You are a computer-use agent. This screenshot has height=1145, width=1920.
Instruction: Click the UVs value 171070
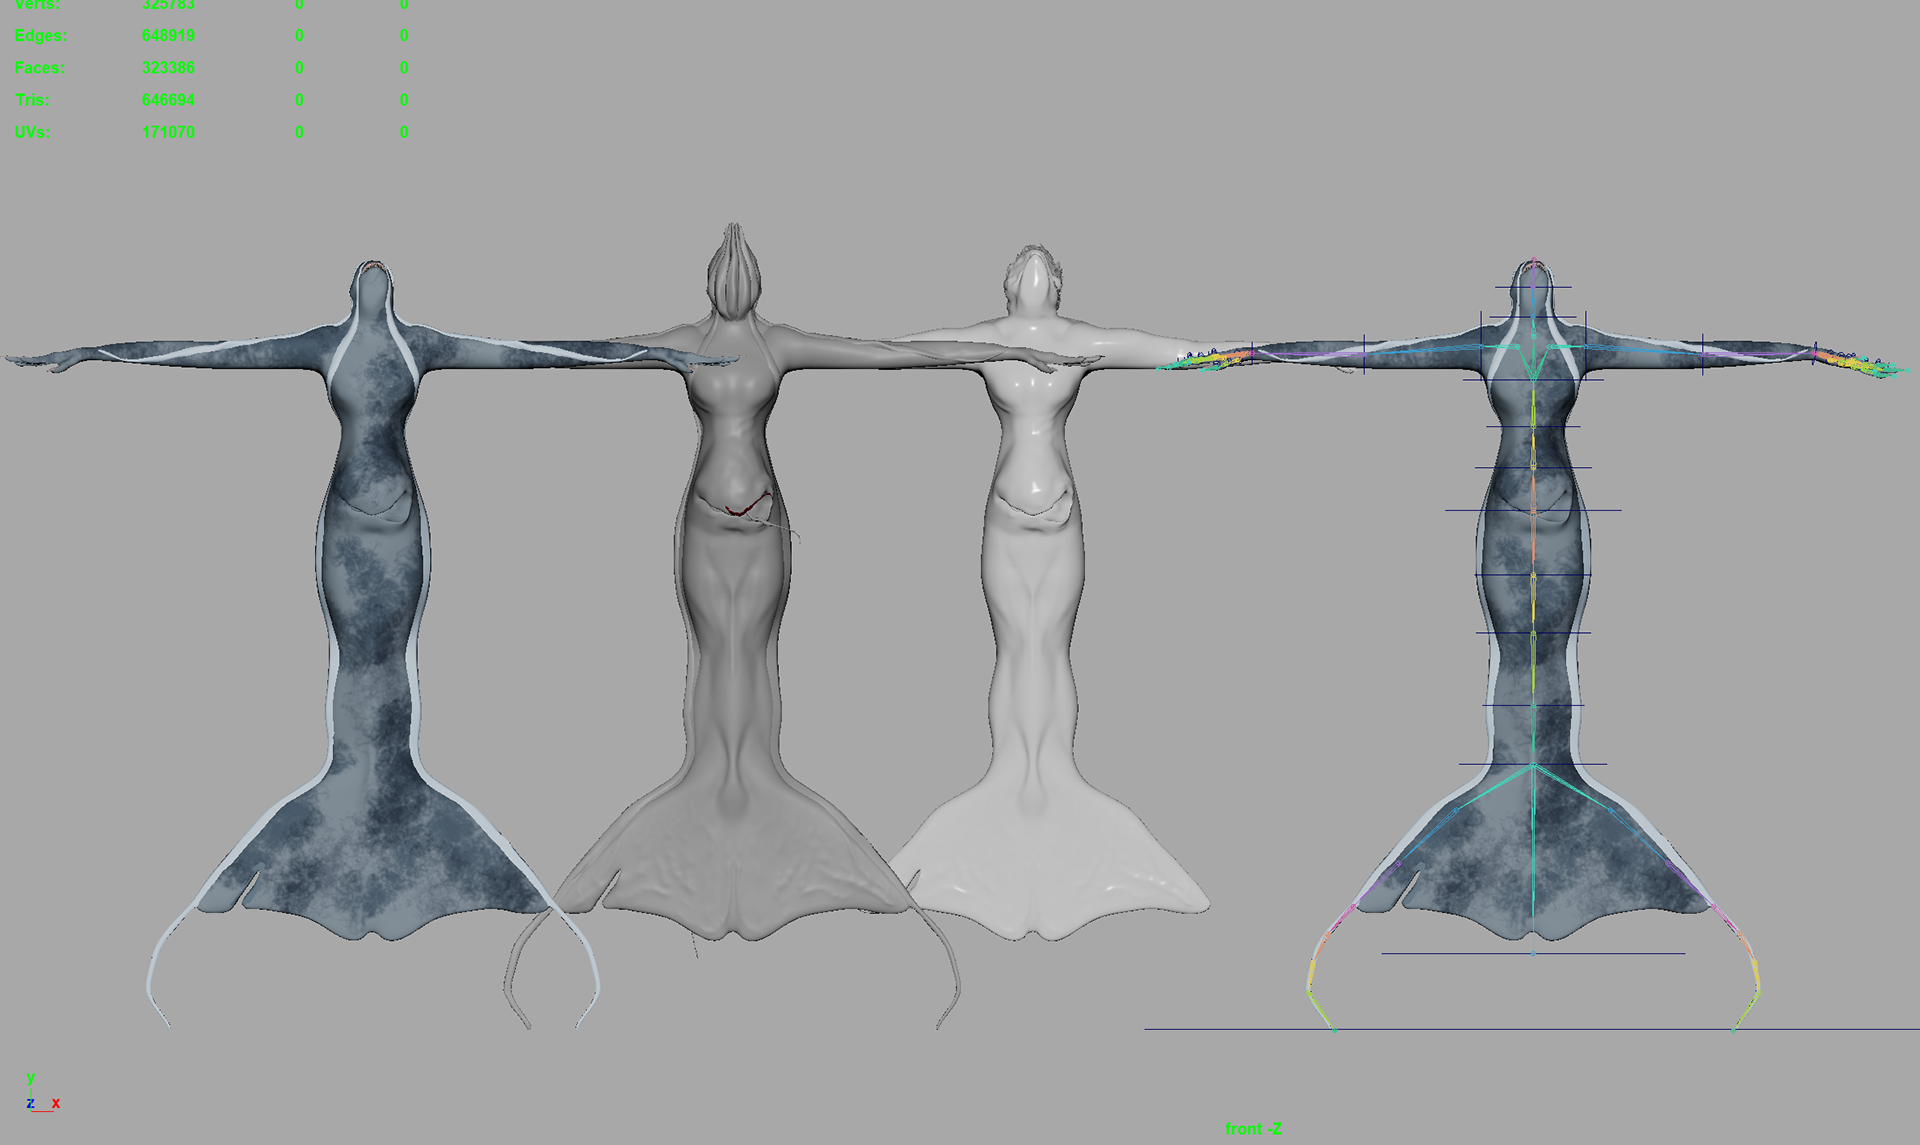click(168, 132)
